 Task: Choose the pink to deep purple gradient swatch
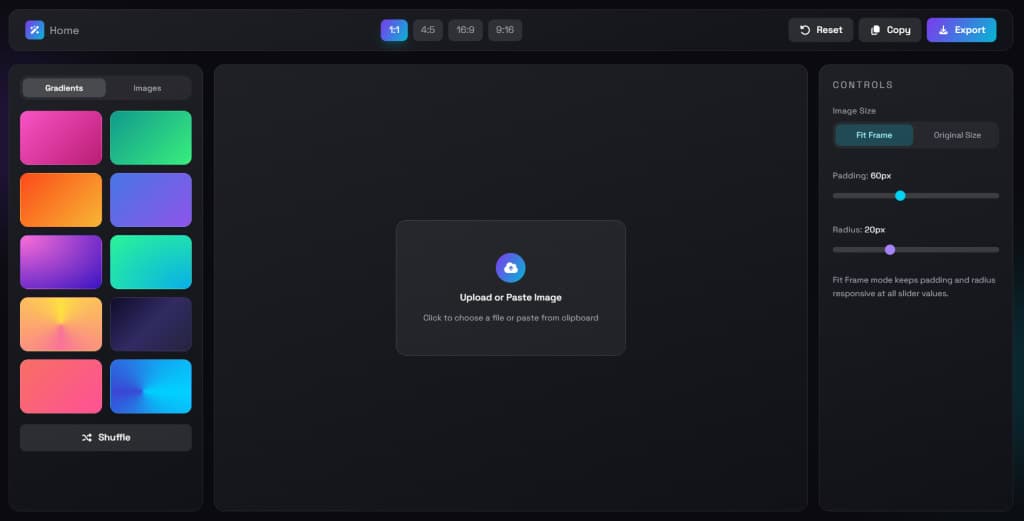(61, 262)
